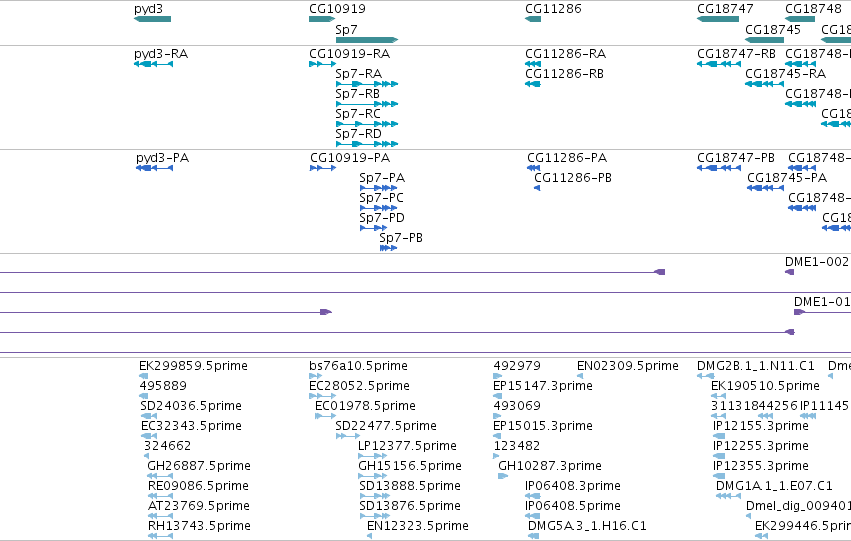Image resolution: width=851 pixels, height=541 pixels.
Task: Select the Sp7-PB protein feature
Action: (389, 249)
